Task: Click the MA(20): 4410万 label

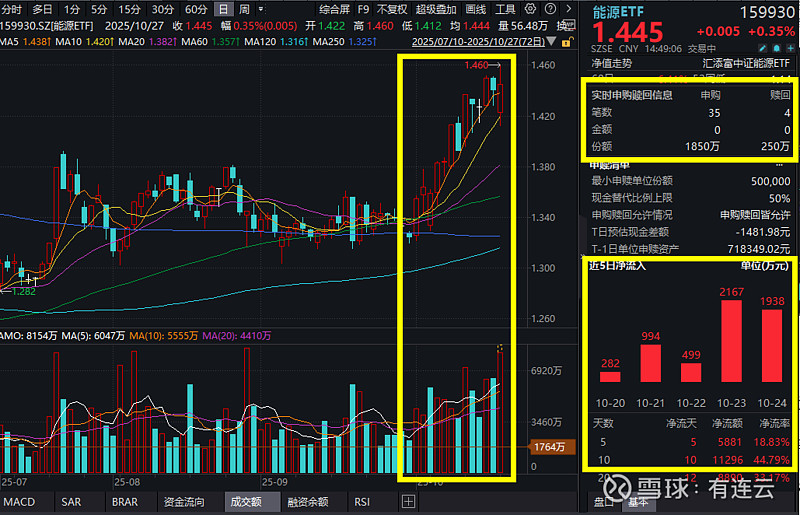Action: click(x=236, y=336)
